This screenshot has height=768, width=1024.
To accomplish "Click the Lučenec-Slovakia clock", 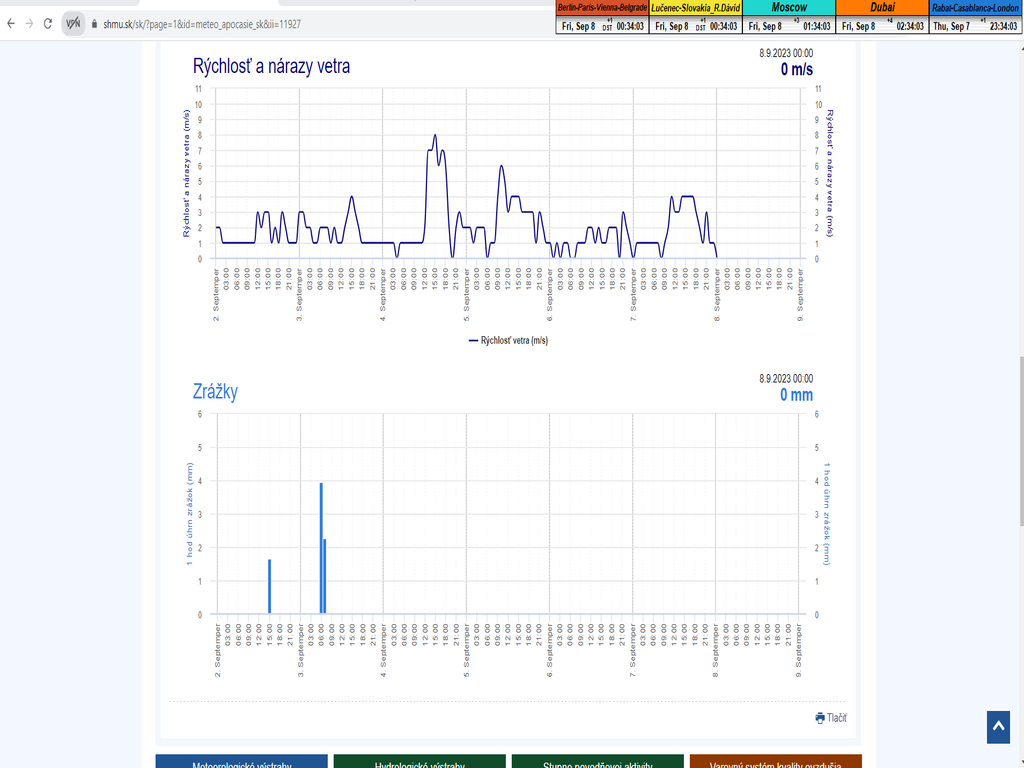I will pyautogui.click(x=695, y=17).
